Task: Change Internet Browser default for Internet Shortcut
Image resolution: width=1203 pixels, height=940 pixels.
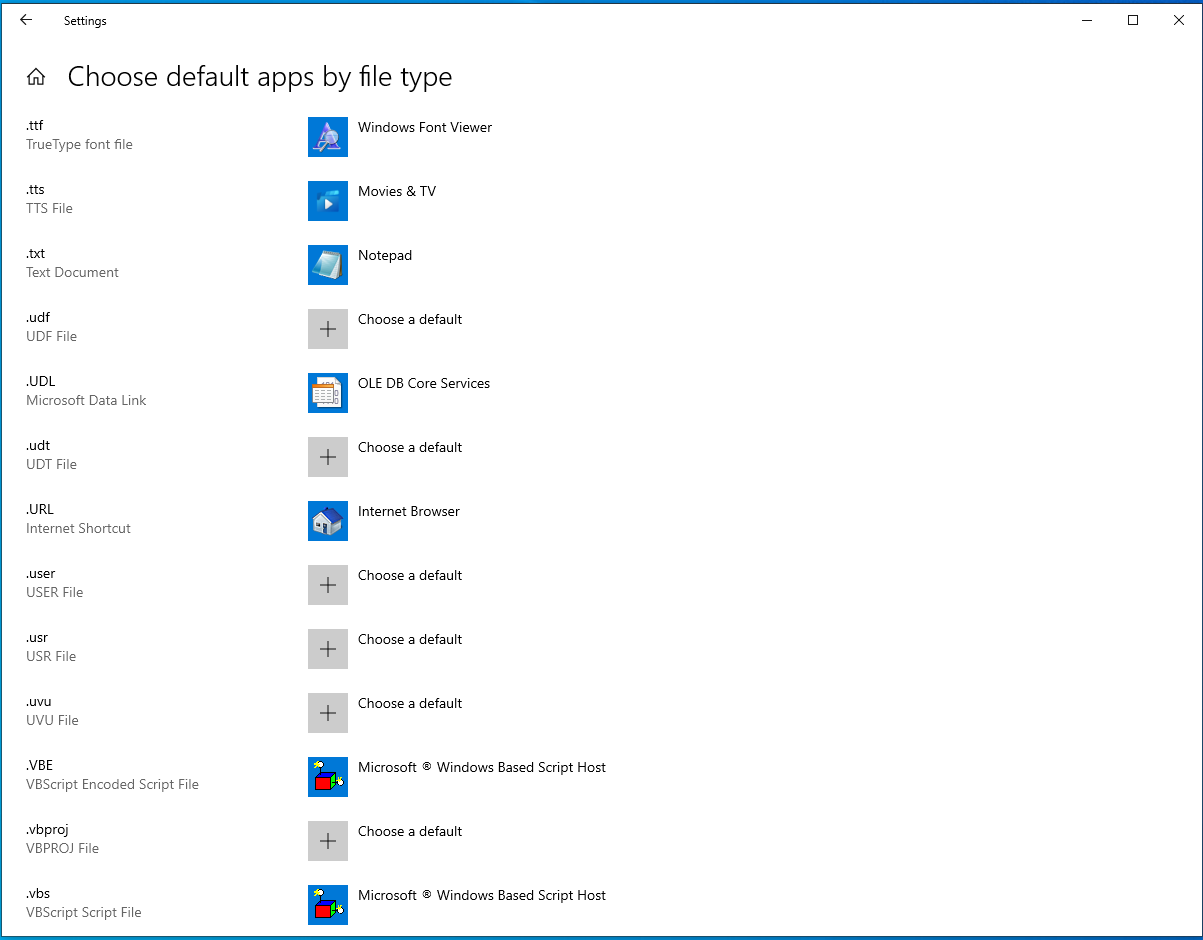Action: click(409, 511)
